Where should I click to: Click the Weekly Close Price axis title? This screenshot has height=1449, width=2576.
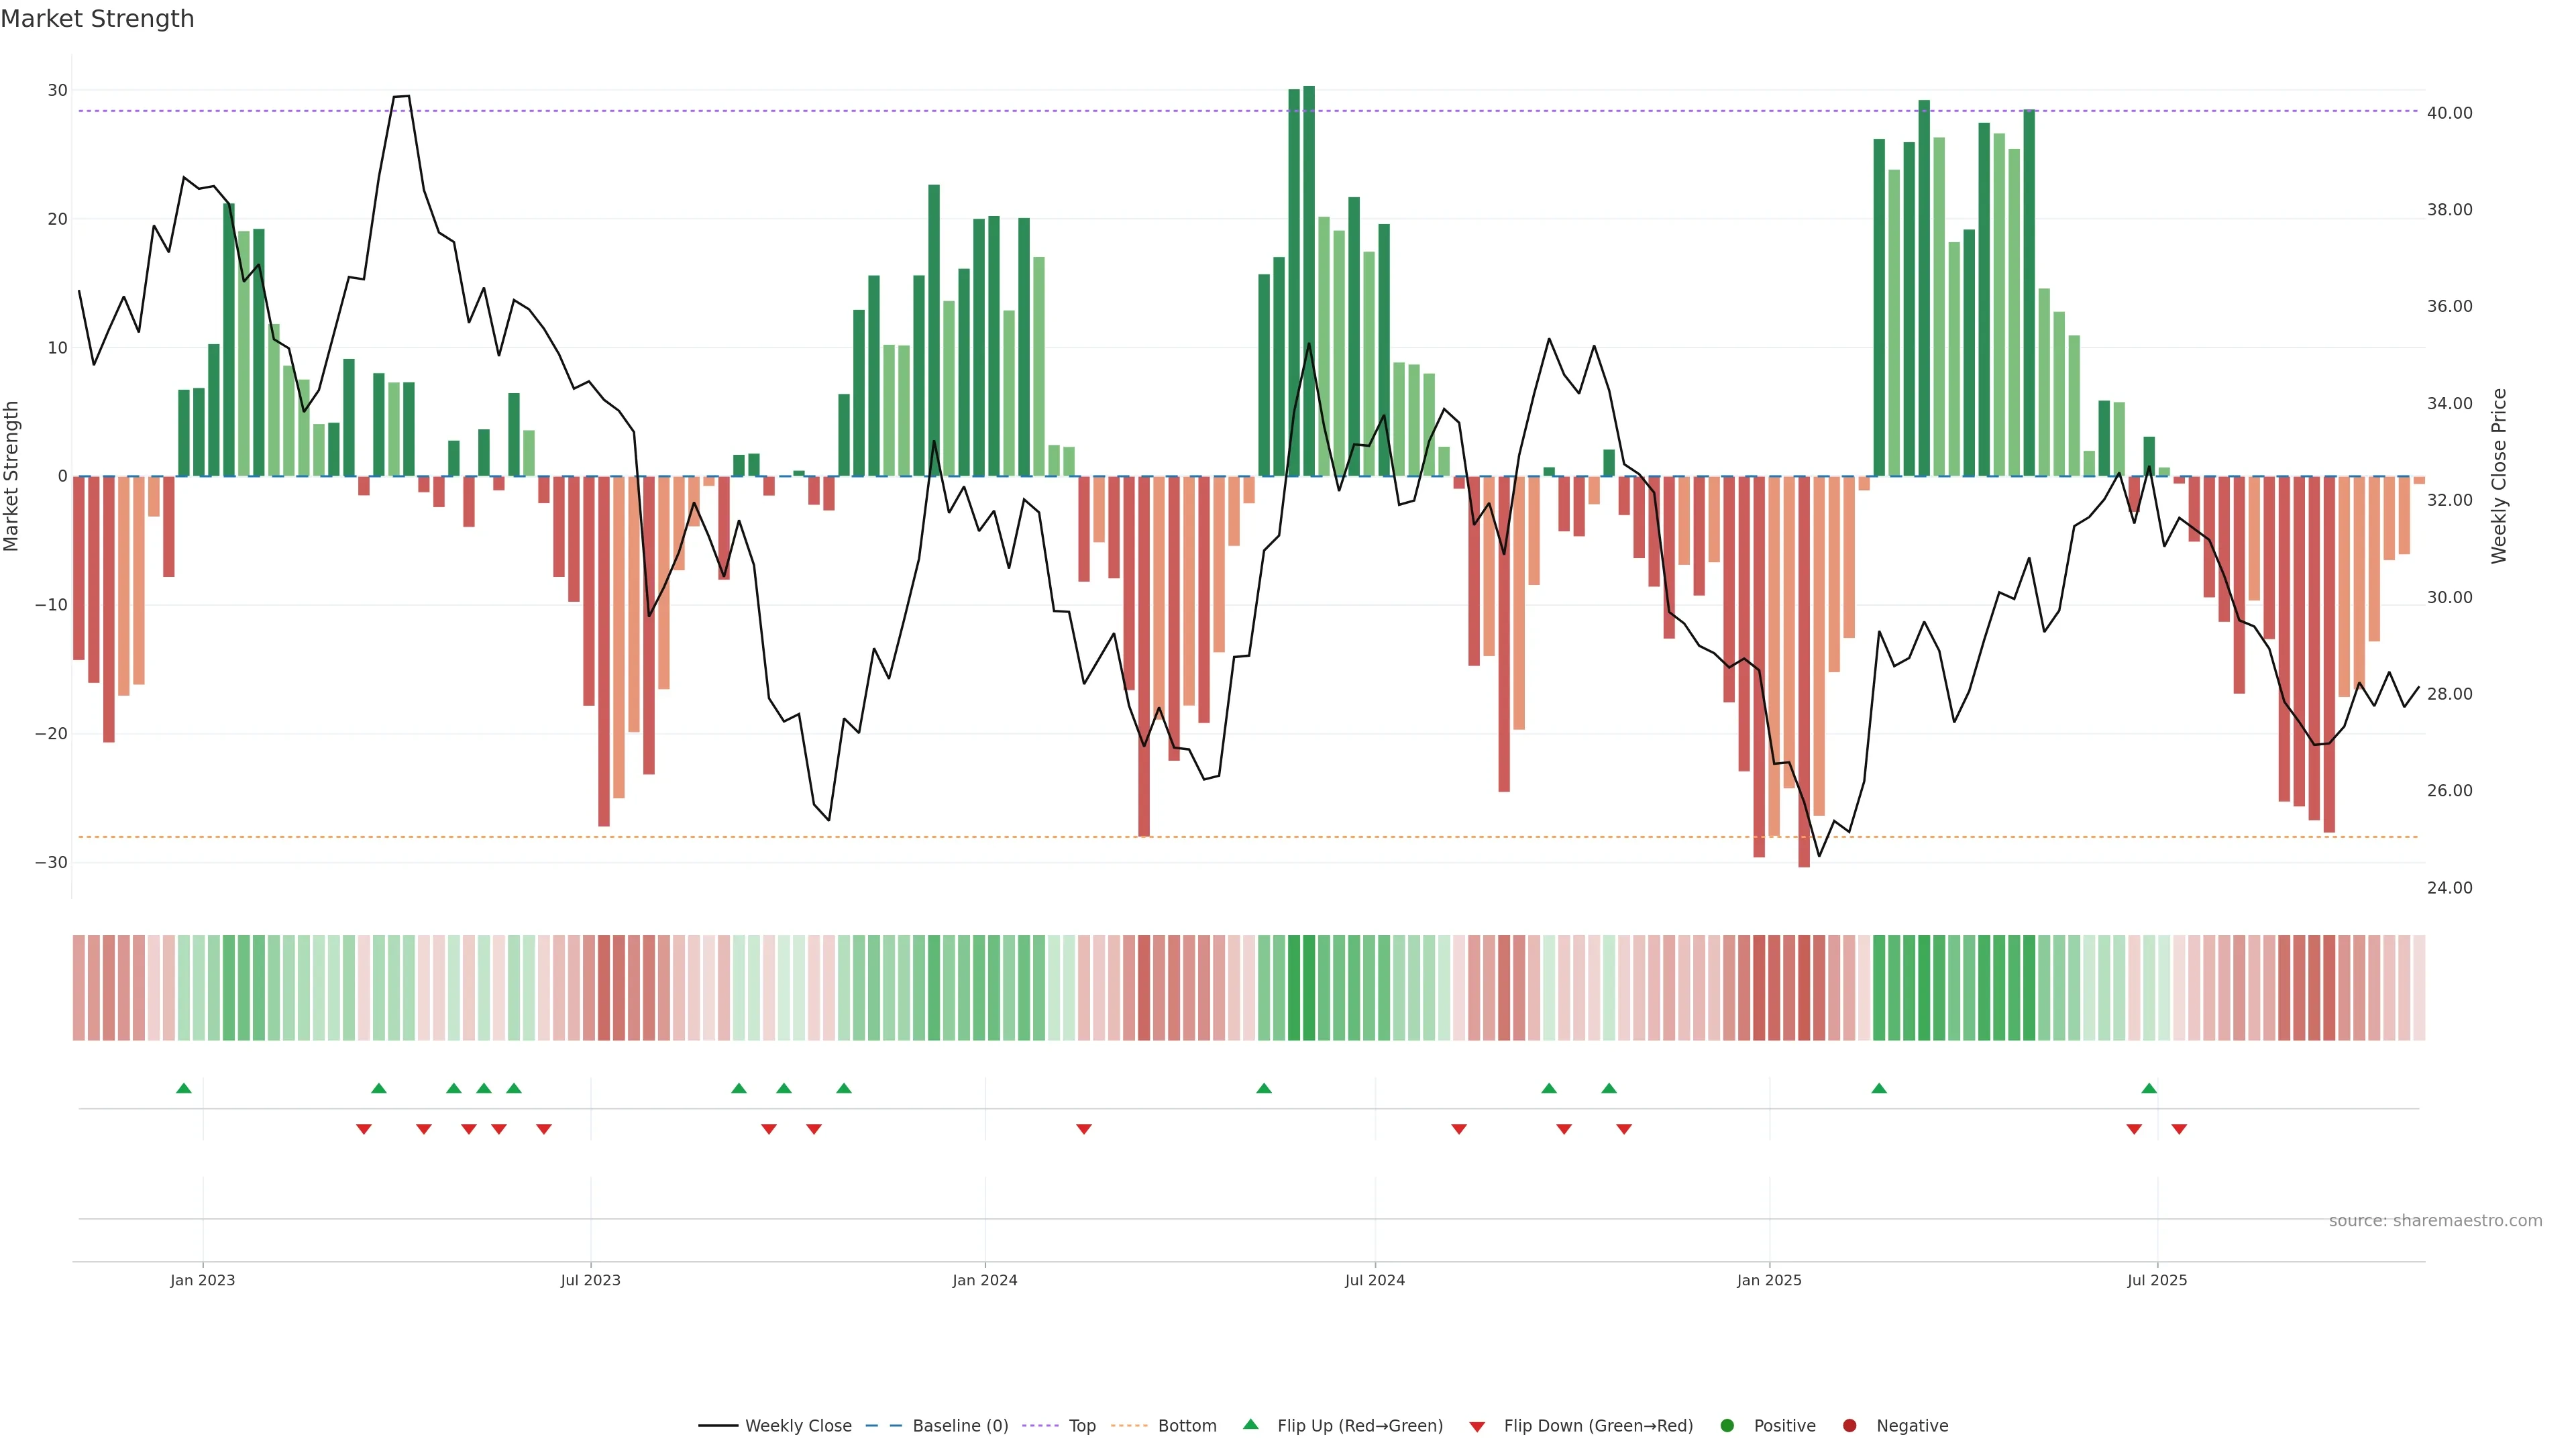pos(2499,476)
